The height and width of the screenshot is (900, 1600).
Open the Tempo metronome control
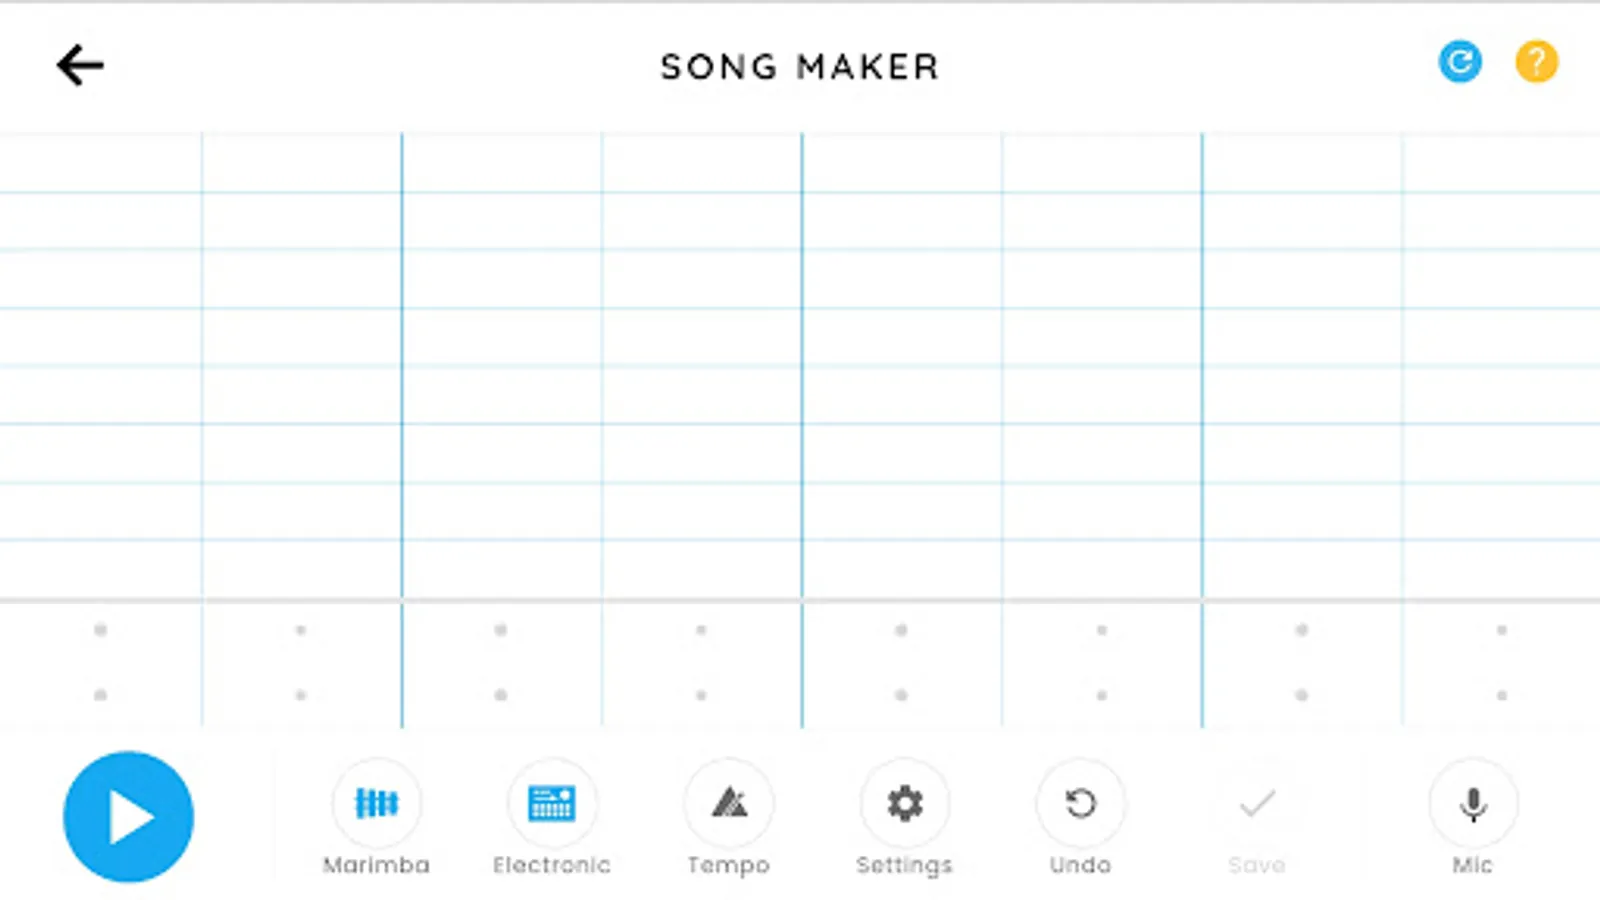729,803
